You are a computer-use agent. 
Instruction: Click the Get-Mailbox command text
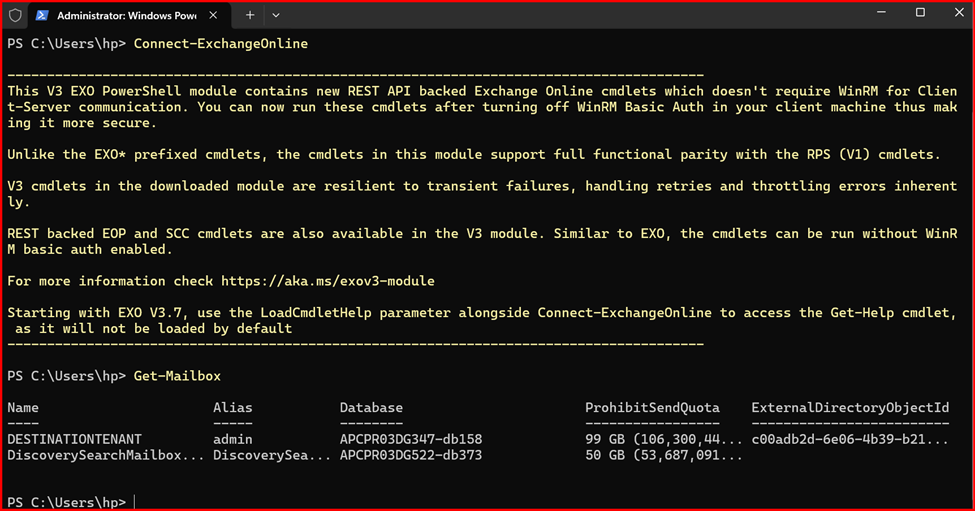177,376
